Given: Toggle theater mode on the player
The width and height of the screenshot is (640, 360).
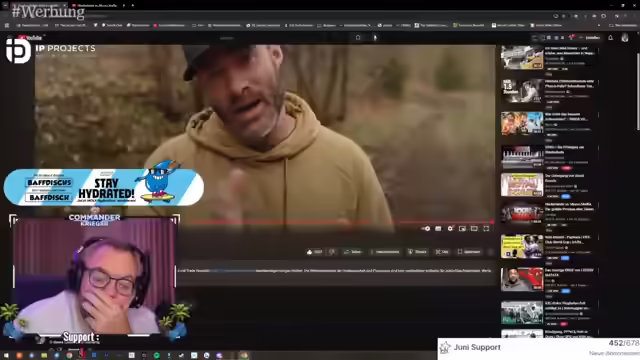Looking at the screenshot, I should (x=474, y=229).
